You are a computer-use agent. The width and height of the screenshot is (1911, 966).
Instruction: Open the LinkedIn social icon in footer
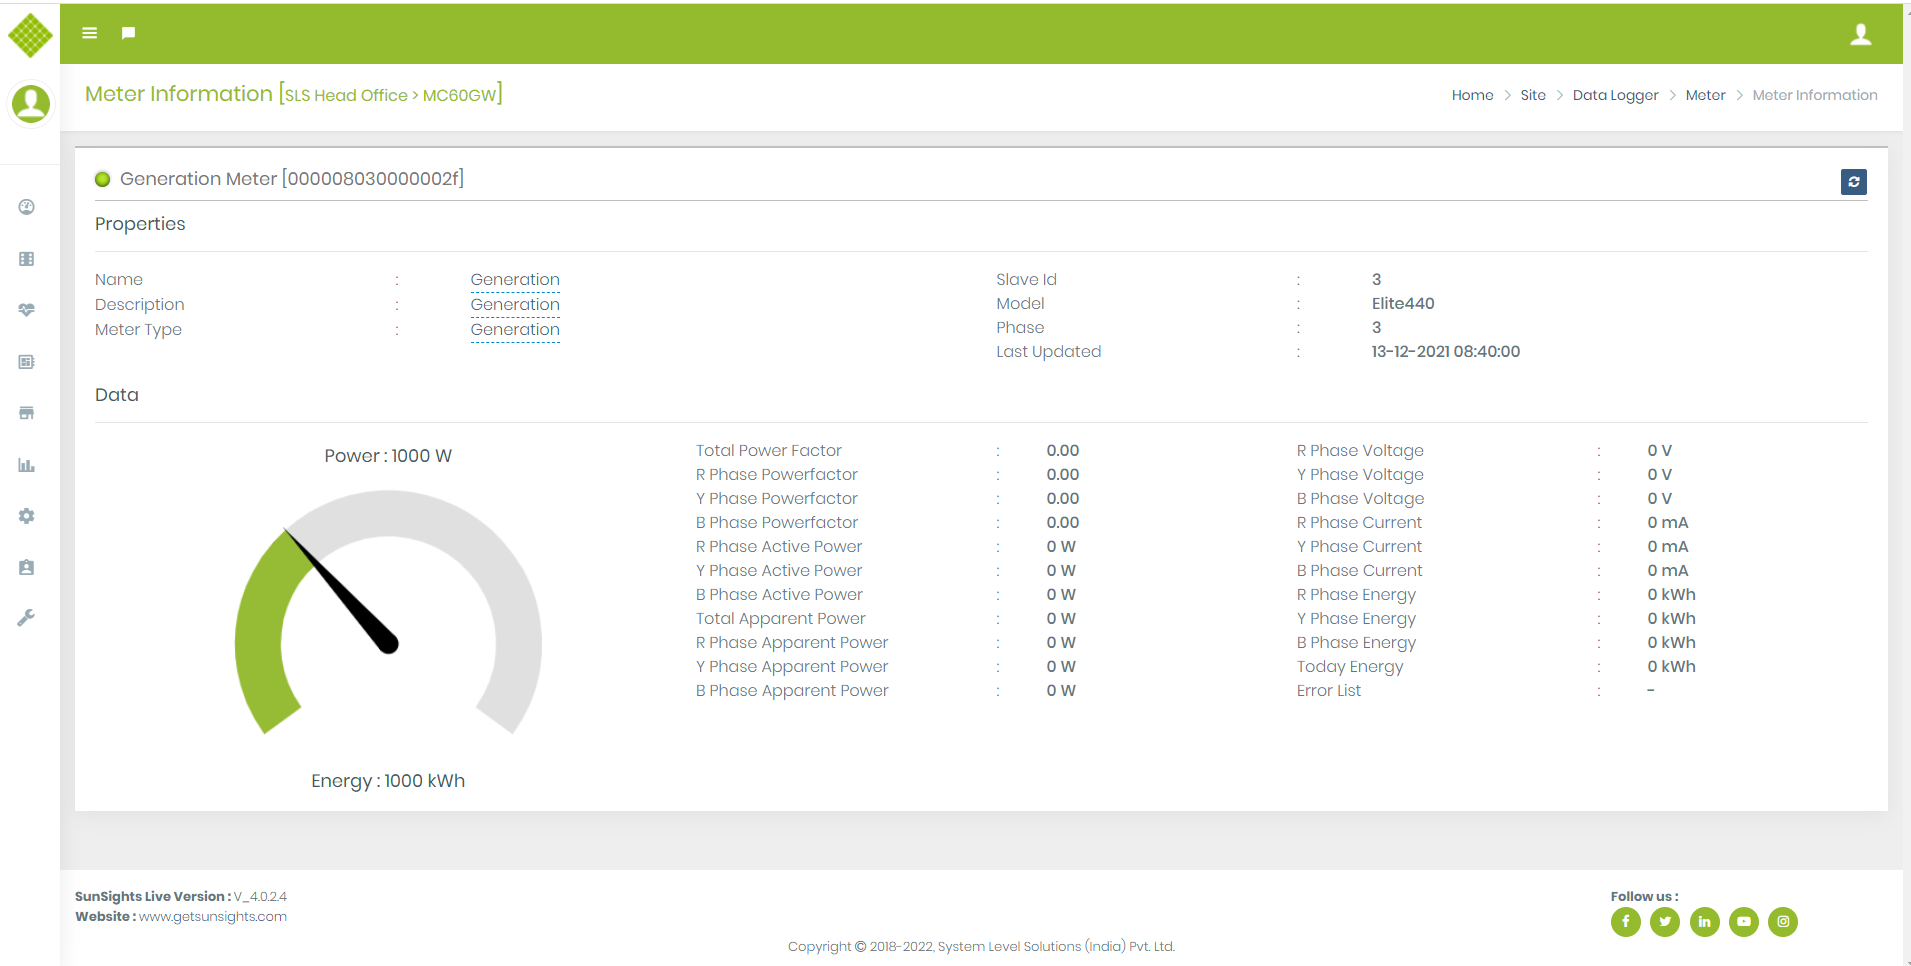pyautogui.click(x=1704, y=922)
